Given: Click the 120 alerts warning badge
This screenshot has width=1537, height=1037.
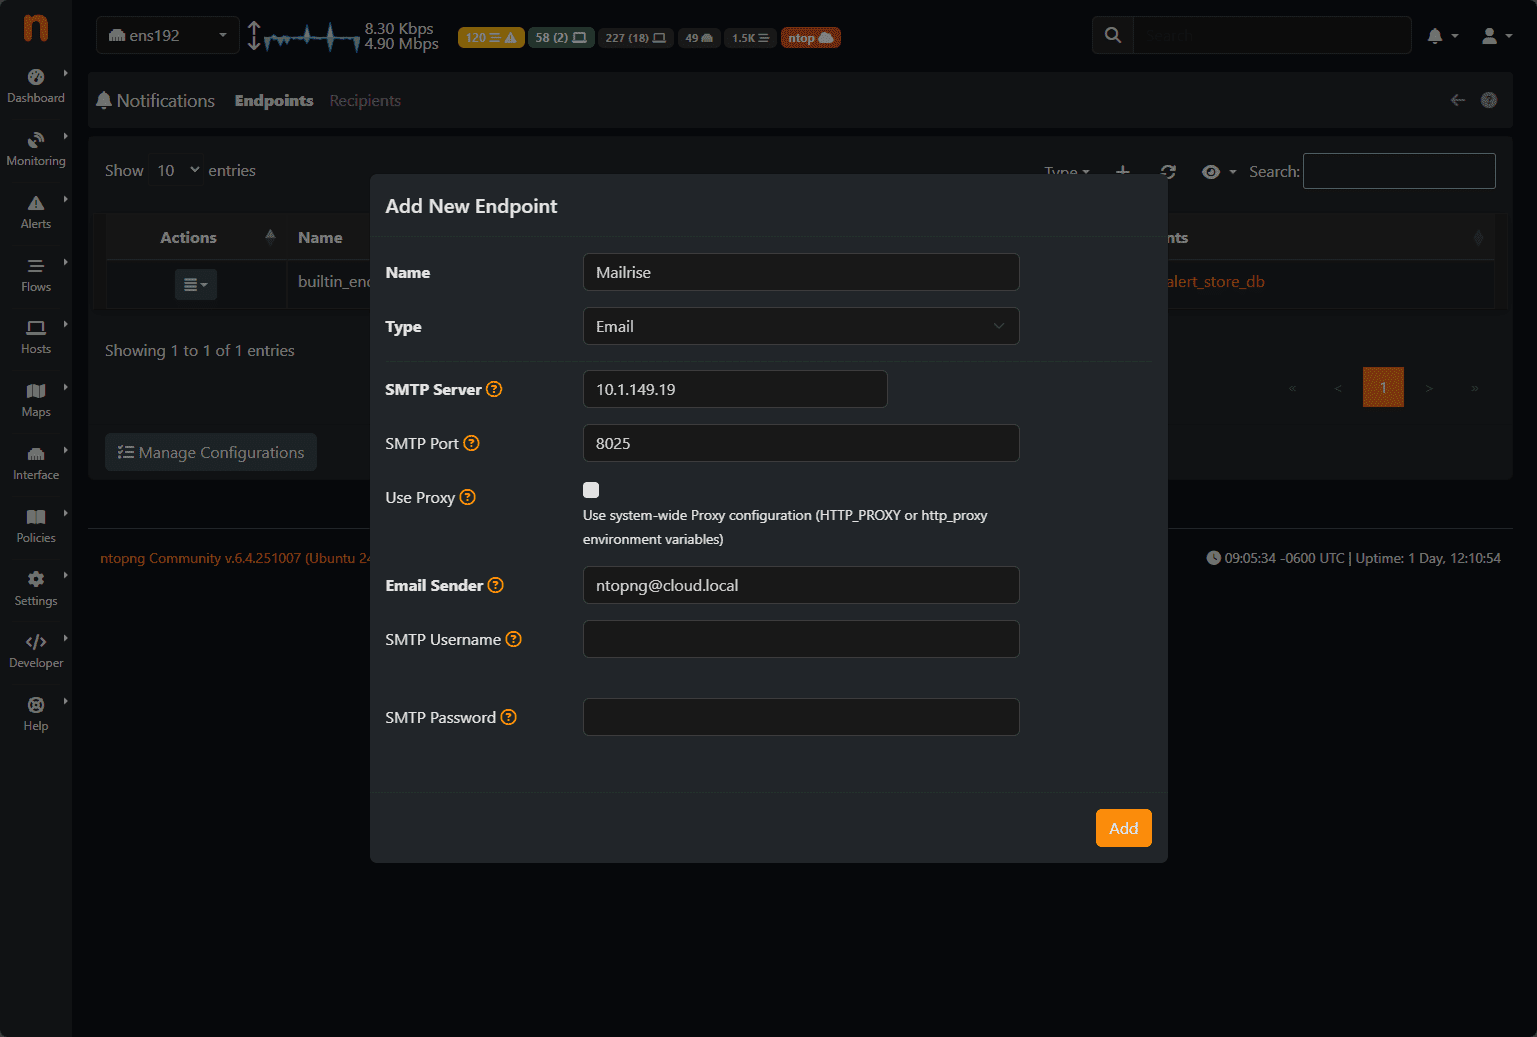Looking at the screenshot, I should pos(490,37).
